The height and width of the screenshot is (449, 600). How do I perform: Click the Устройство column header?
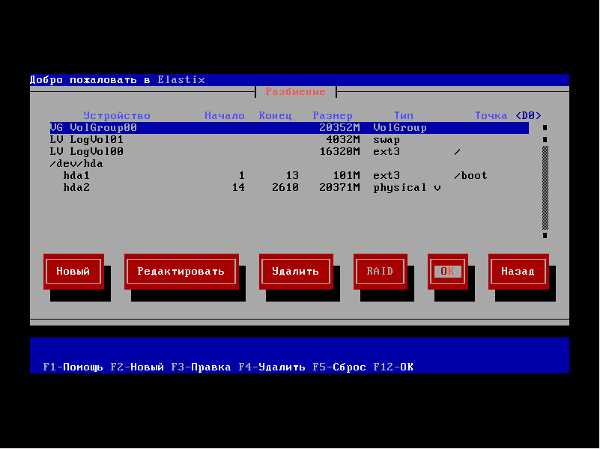point(116,116)
